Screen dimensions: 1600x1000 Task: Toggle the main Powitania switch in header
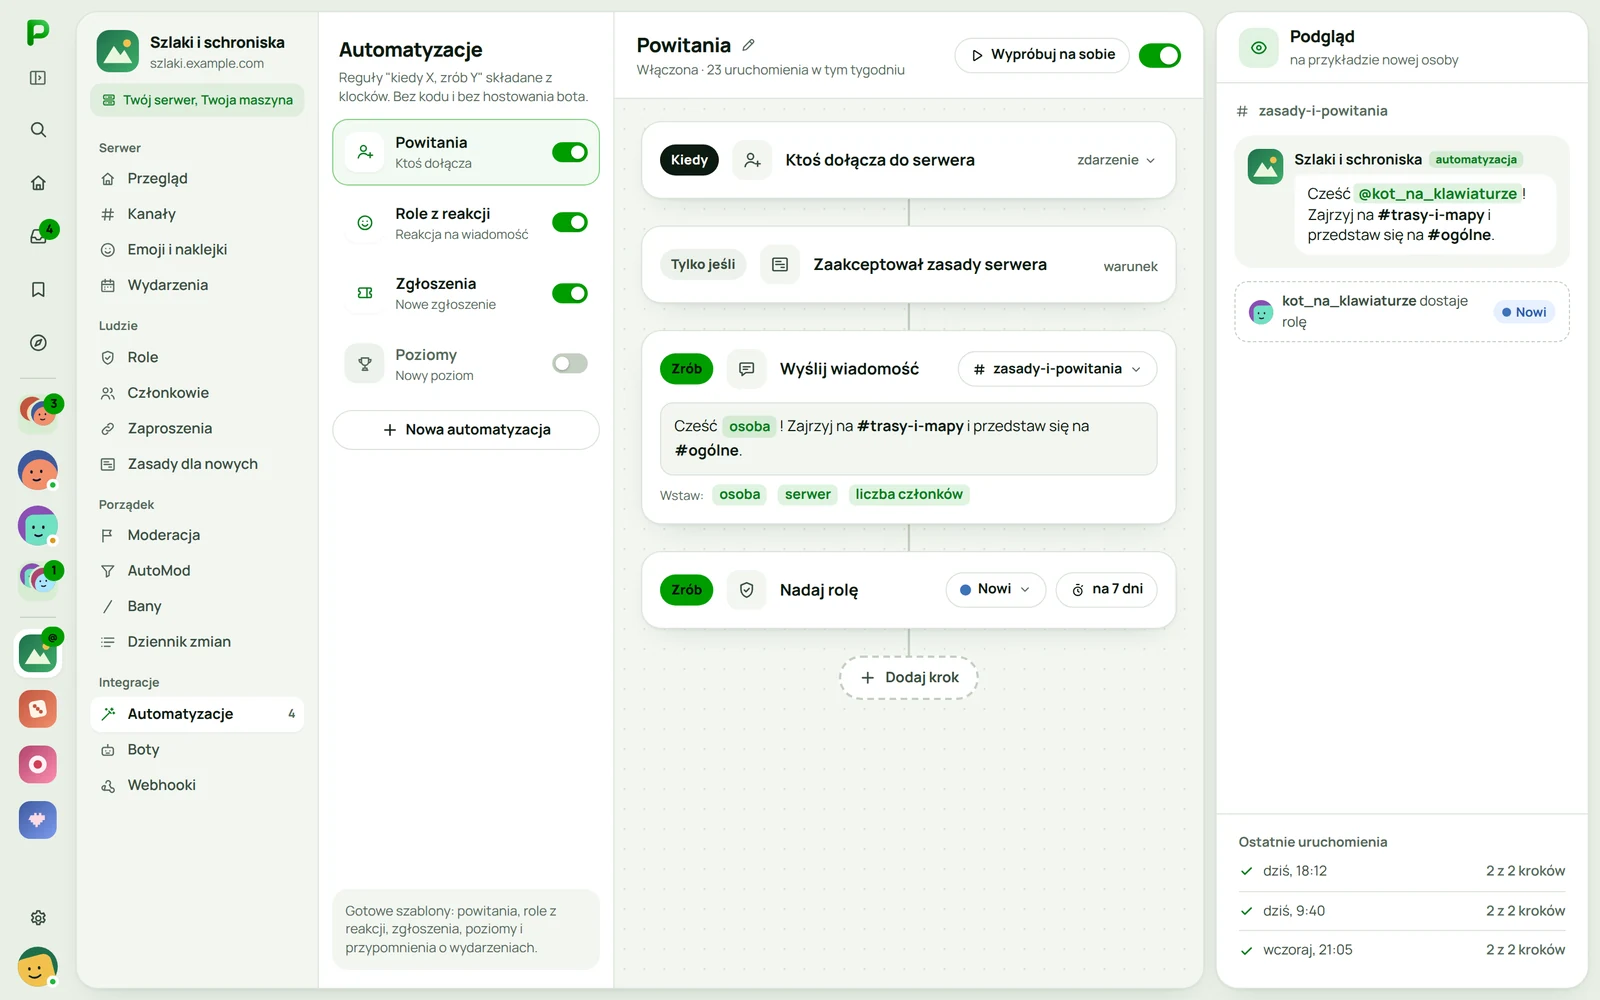coord(1160,55)
